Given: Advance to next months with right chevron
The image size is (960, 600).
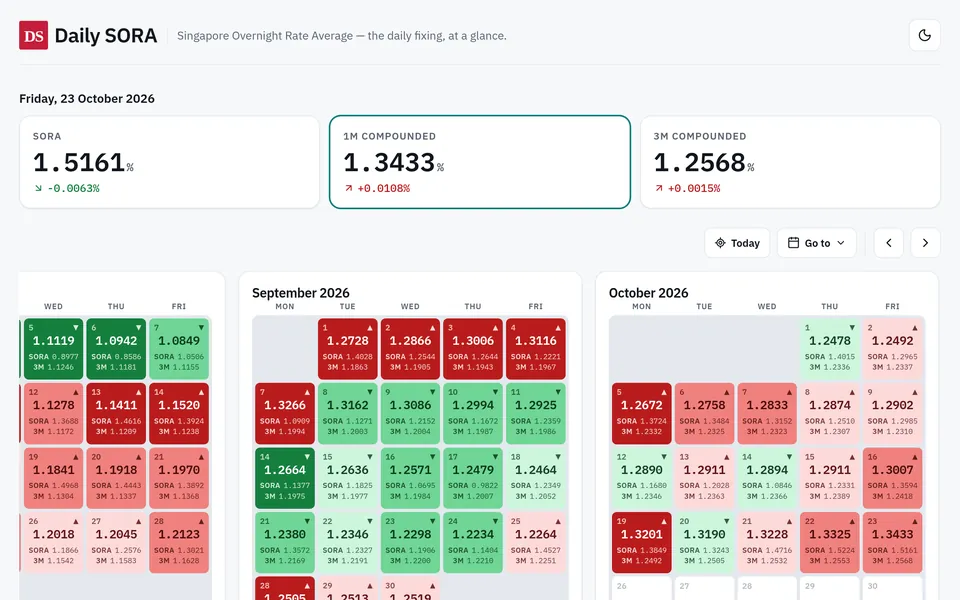Looking at the screenshot, I should click(x=925, y=243).
